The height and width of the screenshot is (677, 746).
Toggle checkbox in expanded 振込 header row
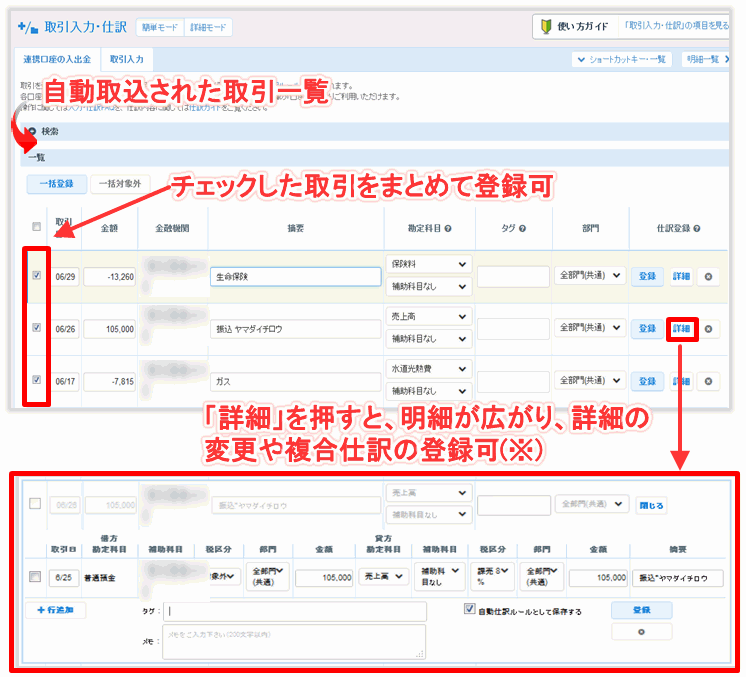35,503
